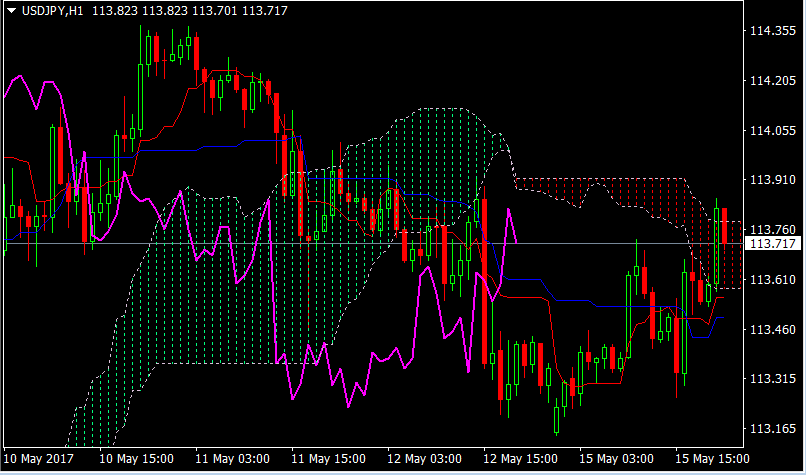Click the USDJPY,H1 symbol title text
Image resolution: width=806 pixels, height=475 pixels.
click(53, 9)
